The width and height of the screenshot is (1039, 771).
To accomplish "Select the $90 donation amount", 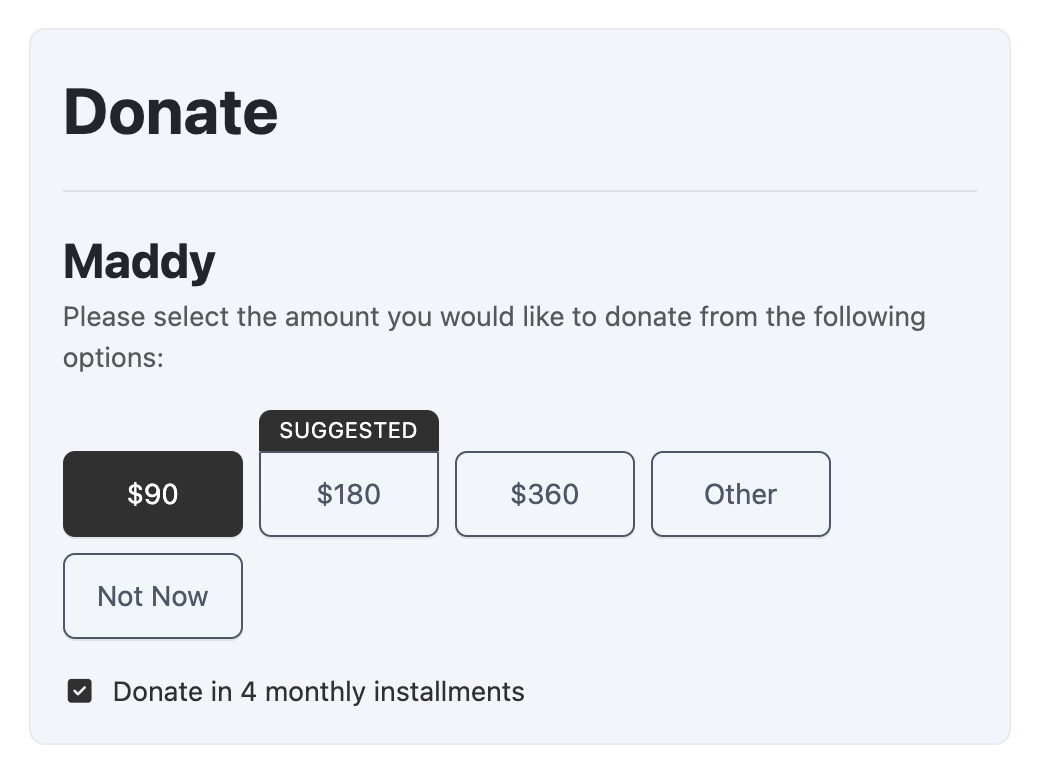I will 153,494.
